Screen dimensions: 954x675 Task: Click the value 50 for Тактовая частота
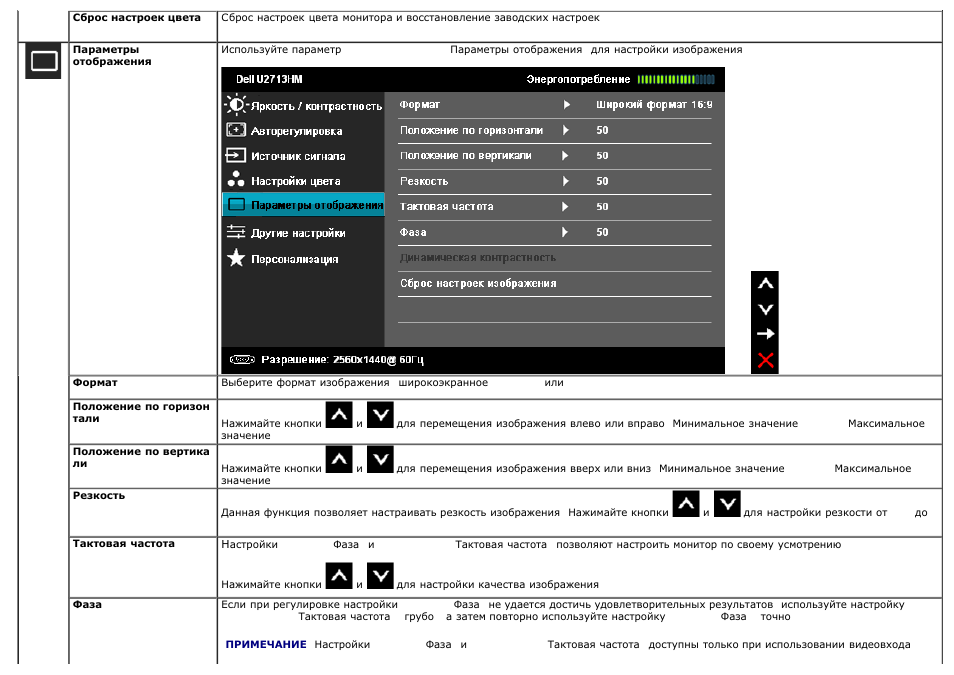tap(602, 207)
